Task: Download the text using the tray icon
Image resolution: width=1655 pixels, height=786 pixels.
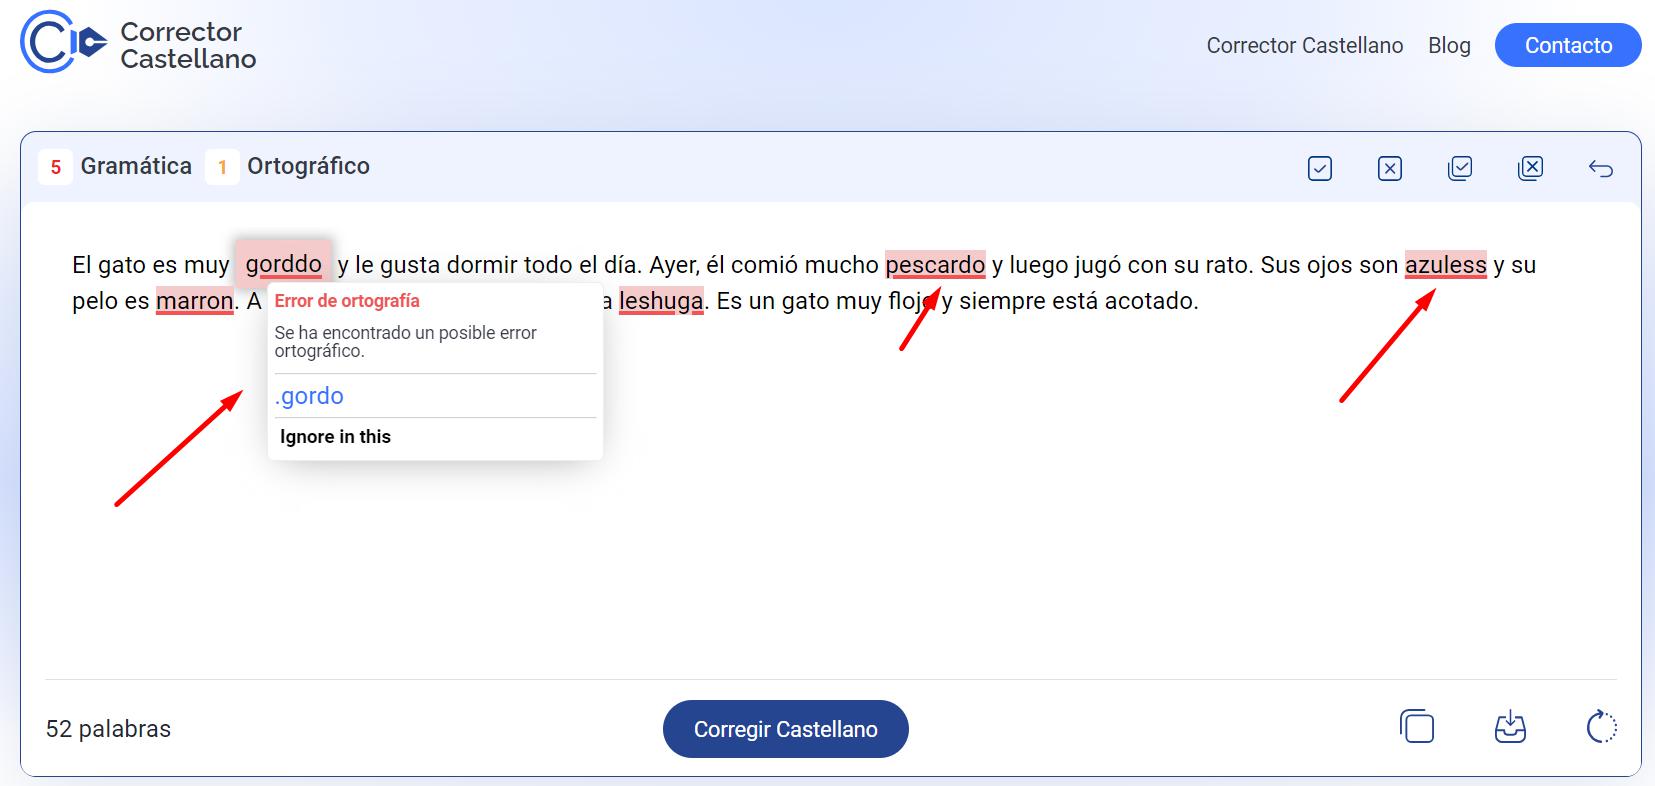Action: [x=1510, y=727]
